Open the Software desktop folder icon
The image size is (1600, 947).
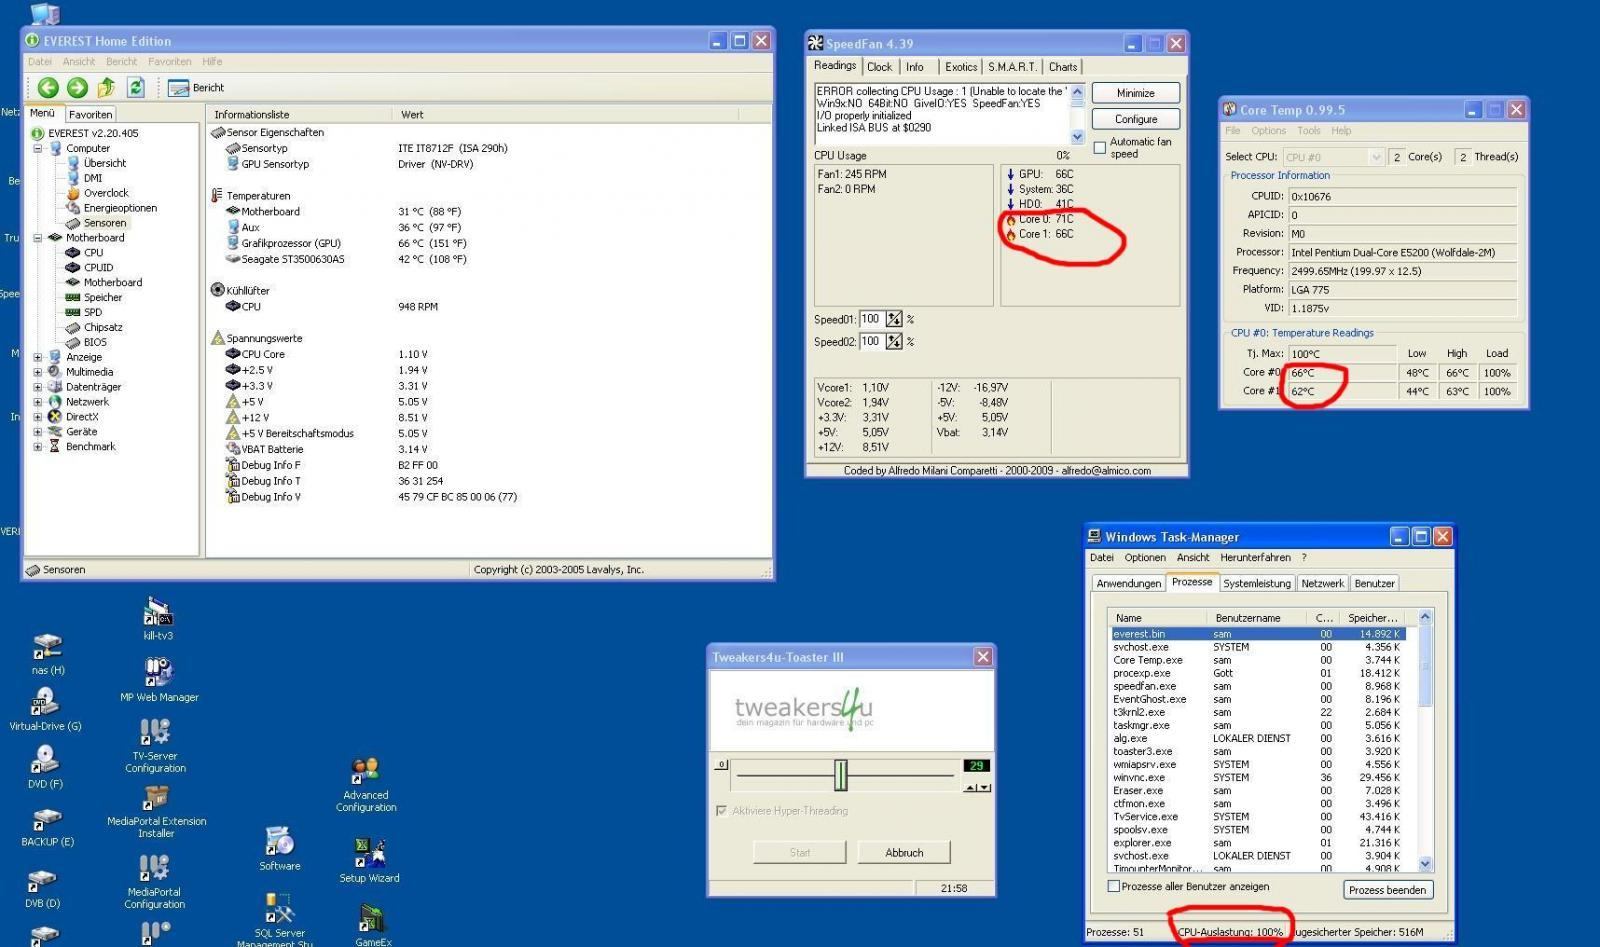279,849
